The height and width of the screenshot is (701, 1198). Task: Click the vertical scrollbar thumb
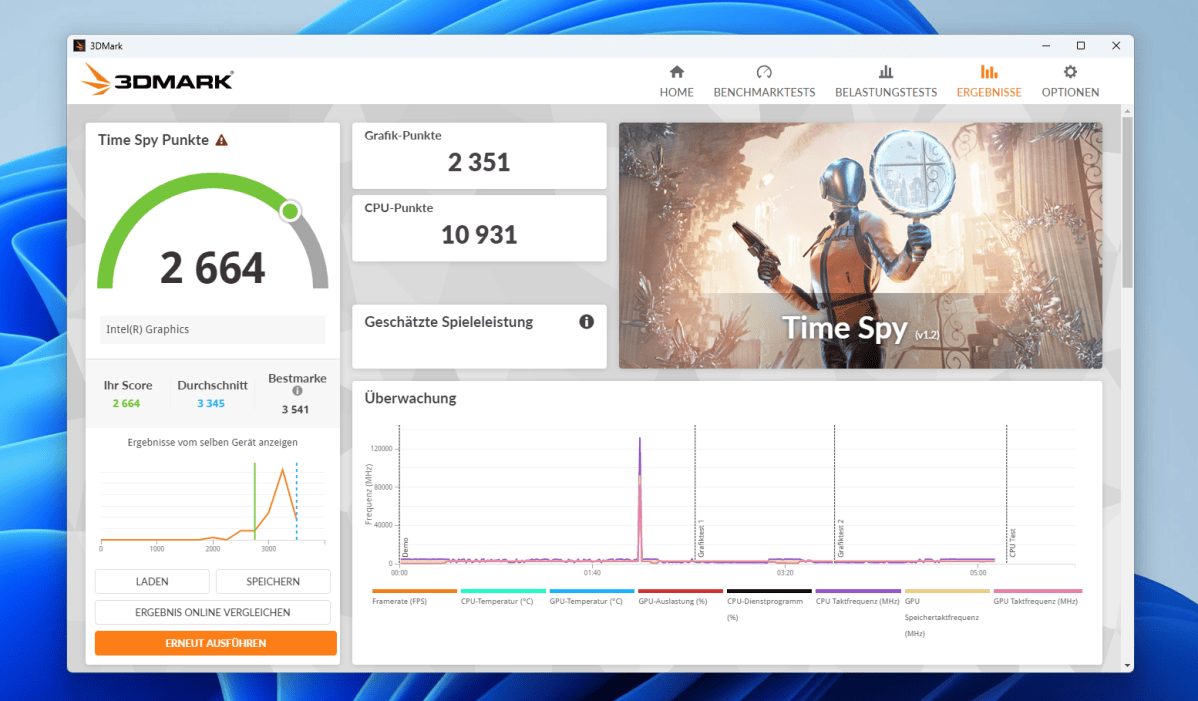point(1127,202)
